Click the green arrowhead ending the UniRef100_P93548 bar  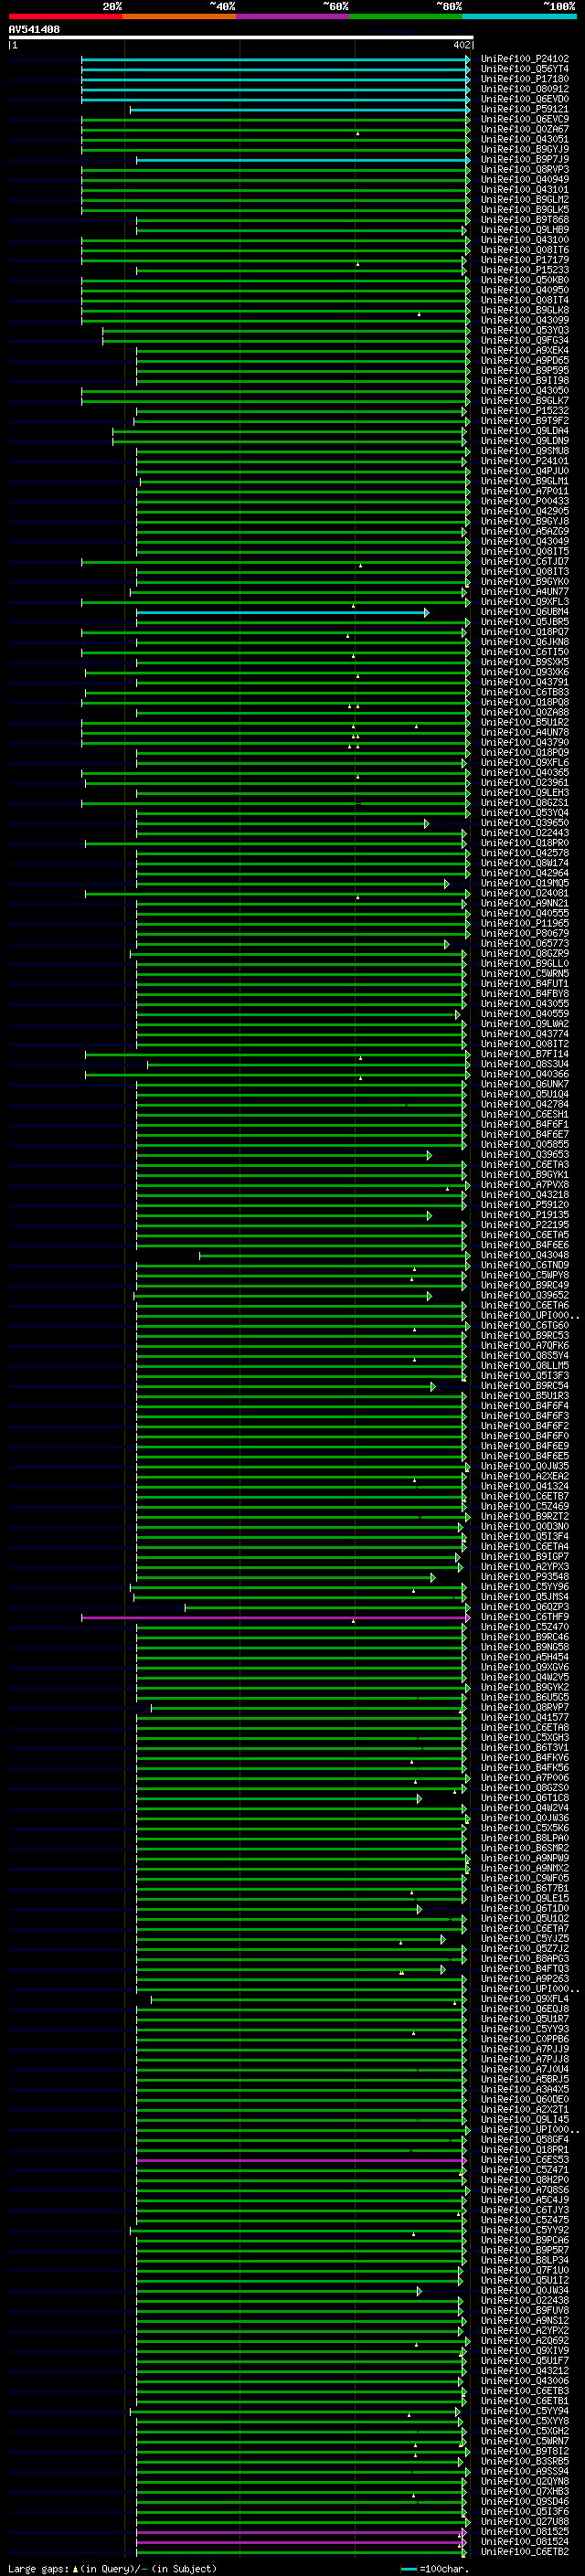[433, 1577]
